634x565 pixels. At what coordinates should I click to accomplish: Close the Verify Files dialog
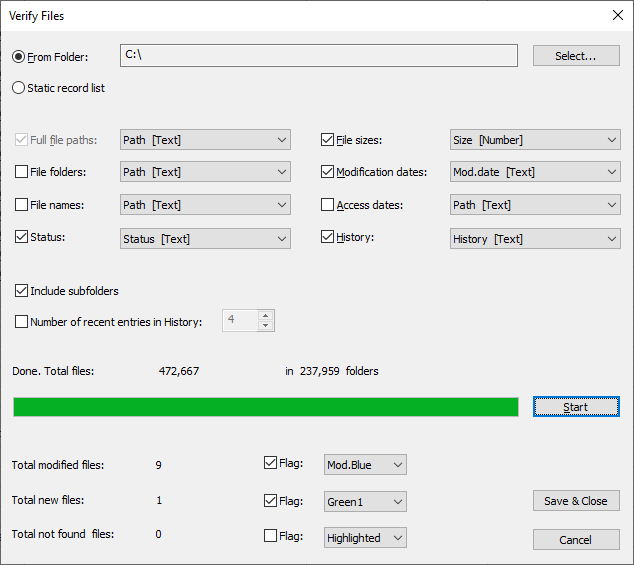(616, 15)
